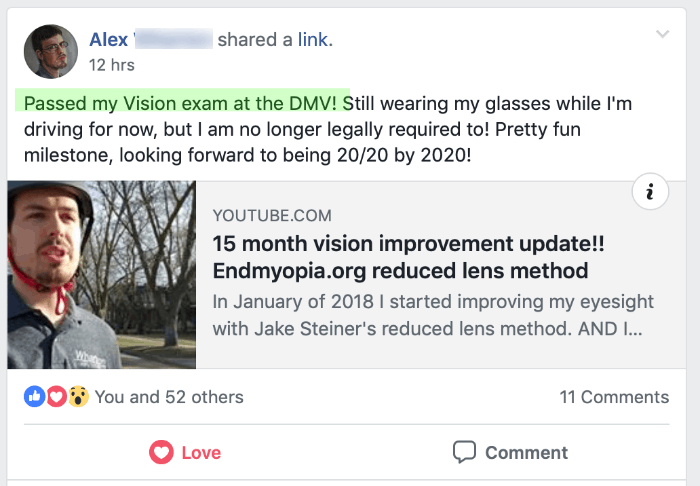The width and height of the screenshot is (700, 486).
Task: Click the red heart reaction icon
Action: pyautogui.click(x=56, y=397)
